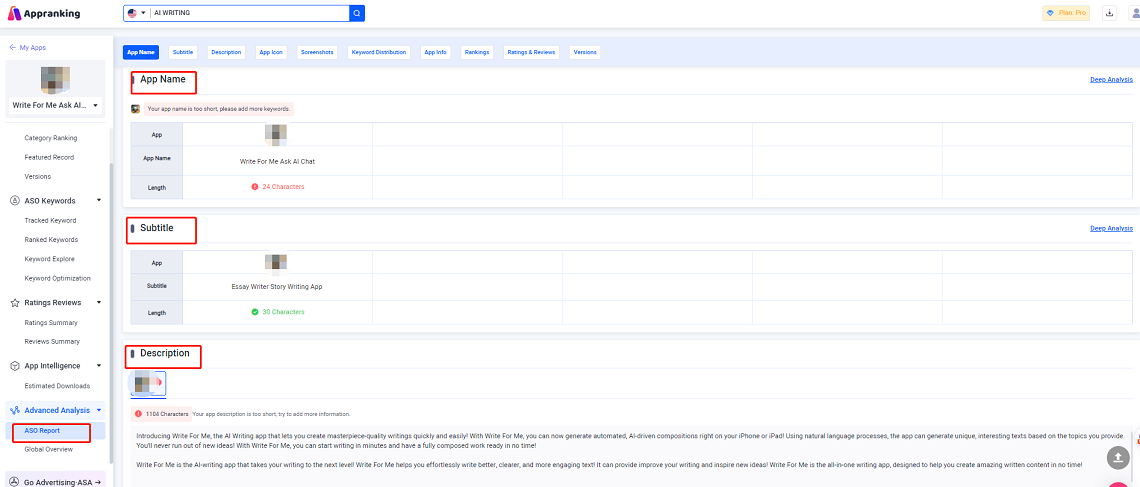Select the Screenshots tab
Screen dimensions: 1140x487
coord(317,52)
